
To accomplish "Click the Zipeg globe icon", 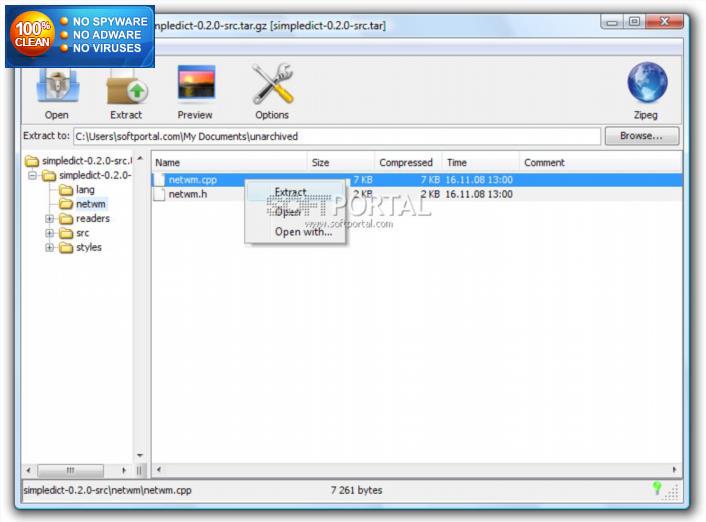I will [x=647, y=83].
